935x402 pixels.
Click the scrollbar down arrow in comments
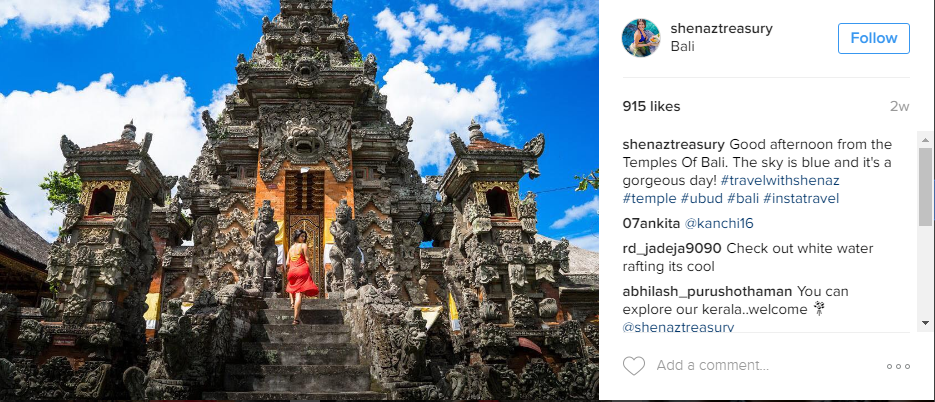[x=925, y=323]
